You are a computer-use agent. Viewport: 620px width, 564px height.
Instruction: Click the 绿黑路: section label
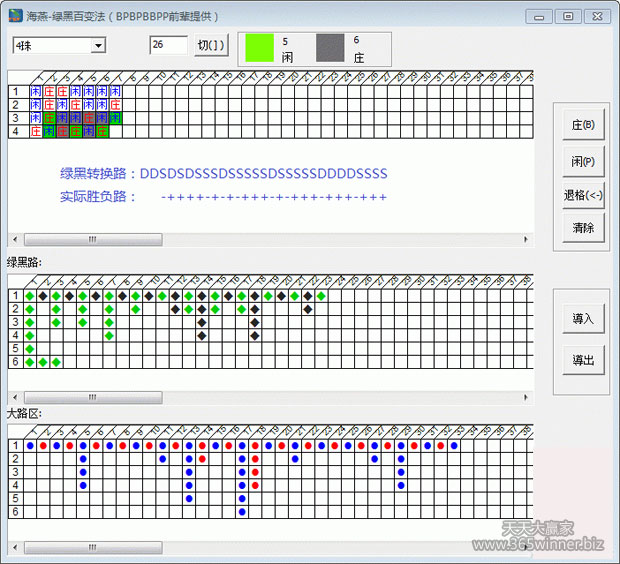24,262
